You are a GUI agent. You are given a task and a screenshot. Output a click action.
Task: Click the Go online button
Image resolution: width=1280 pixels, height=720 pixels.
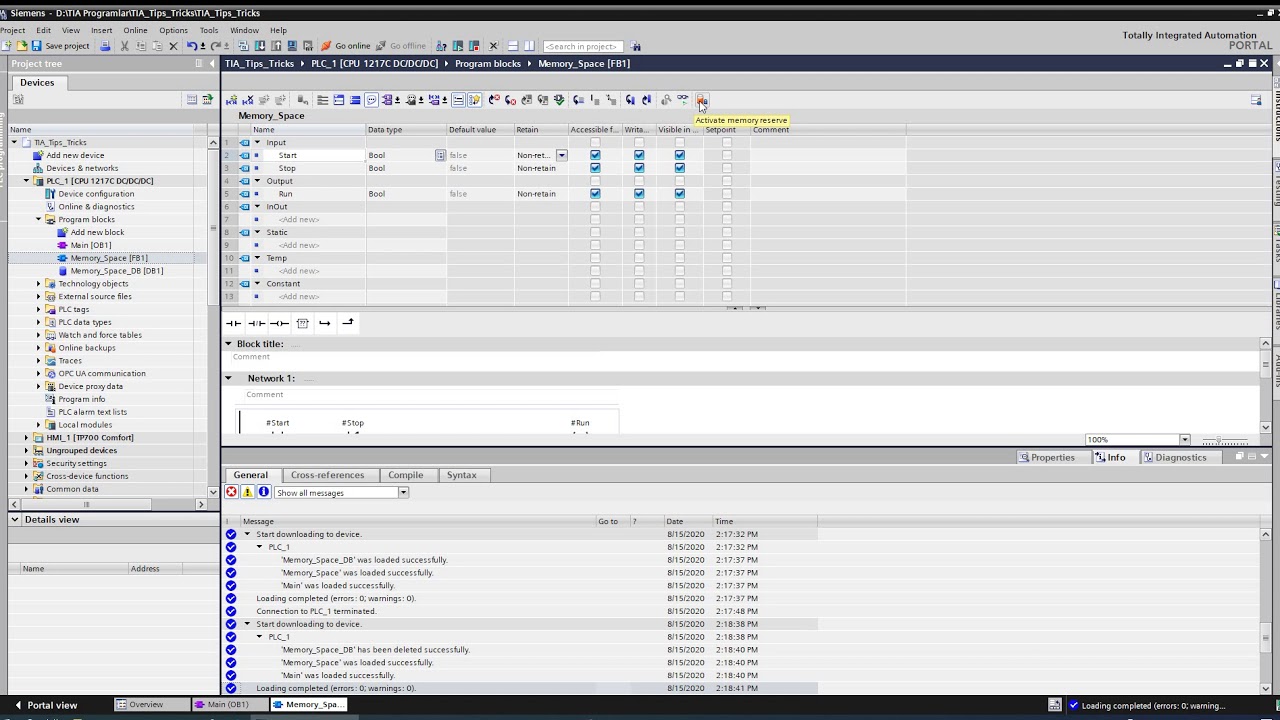(x=345, y=46)
